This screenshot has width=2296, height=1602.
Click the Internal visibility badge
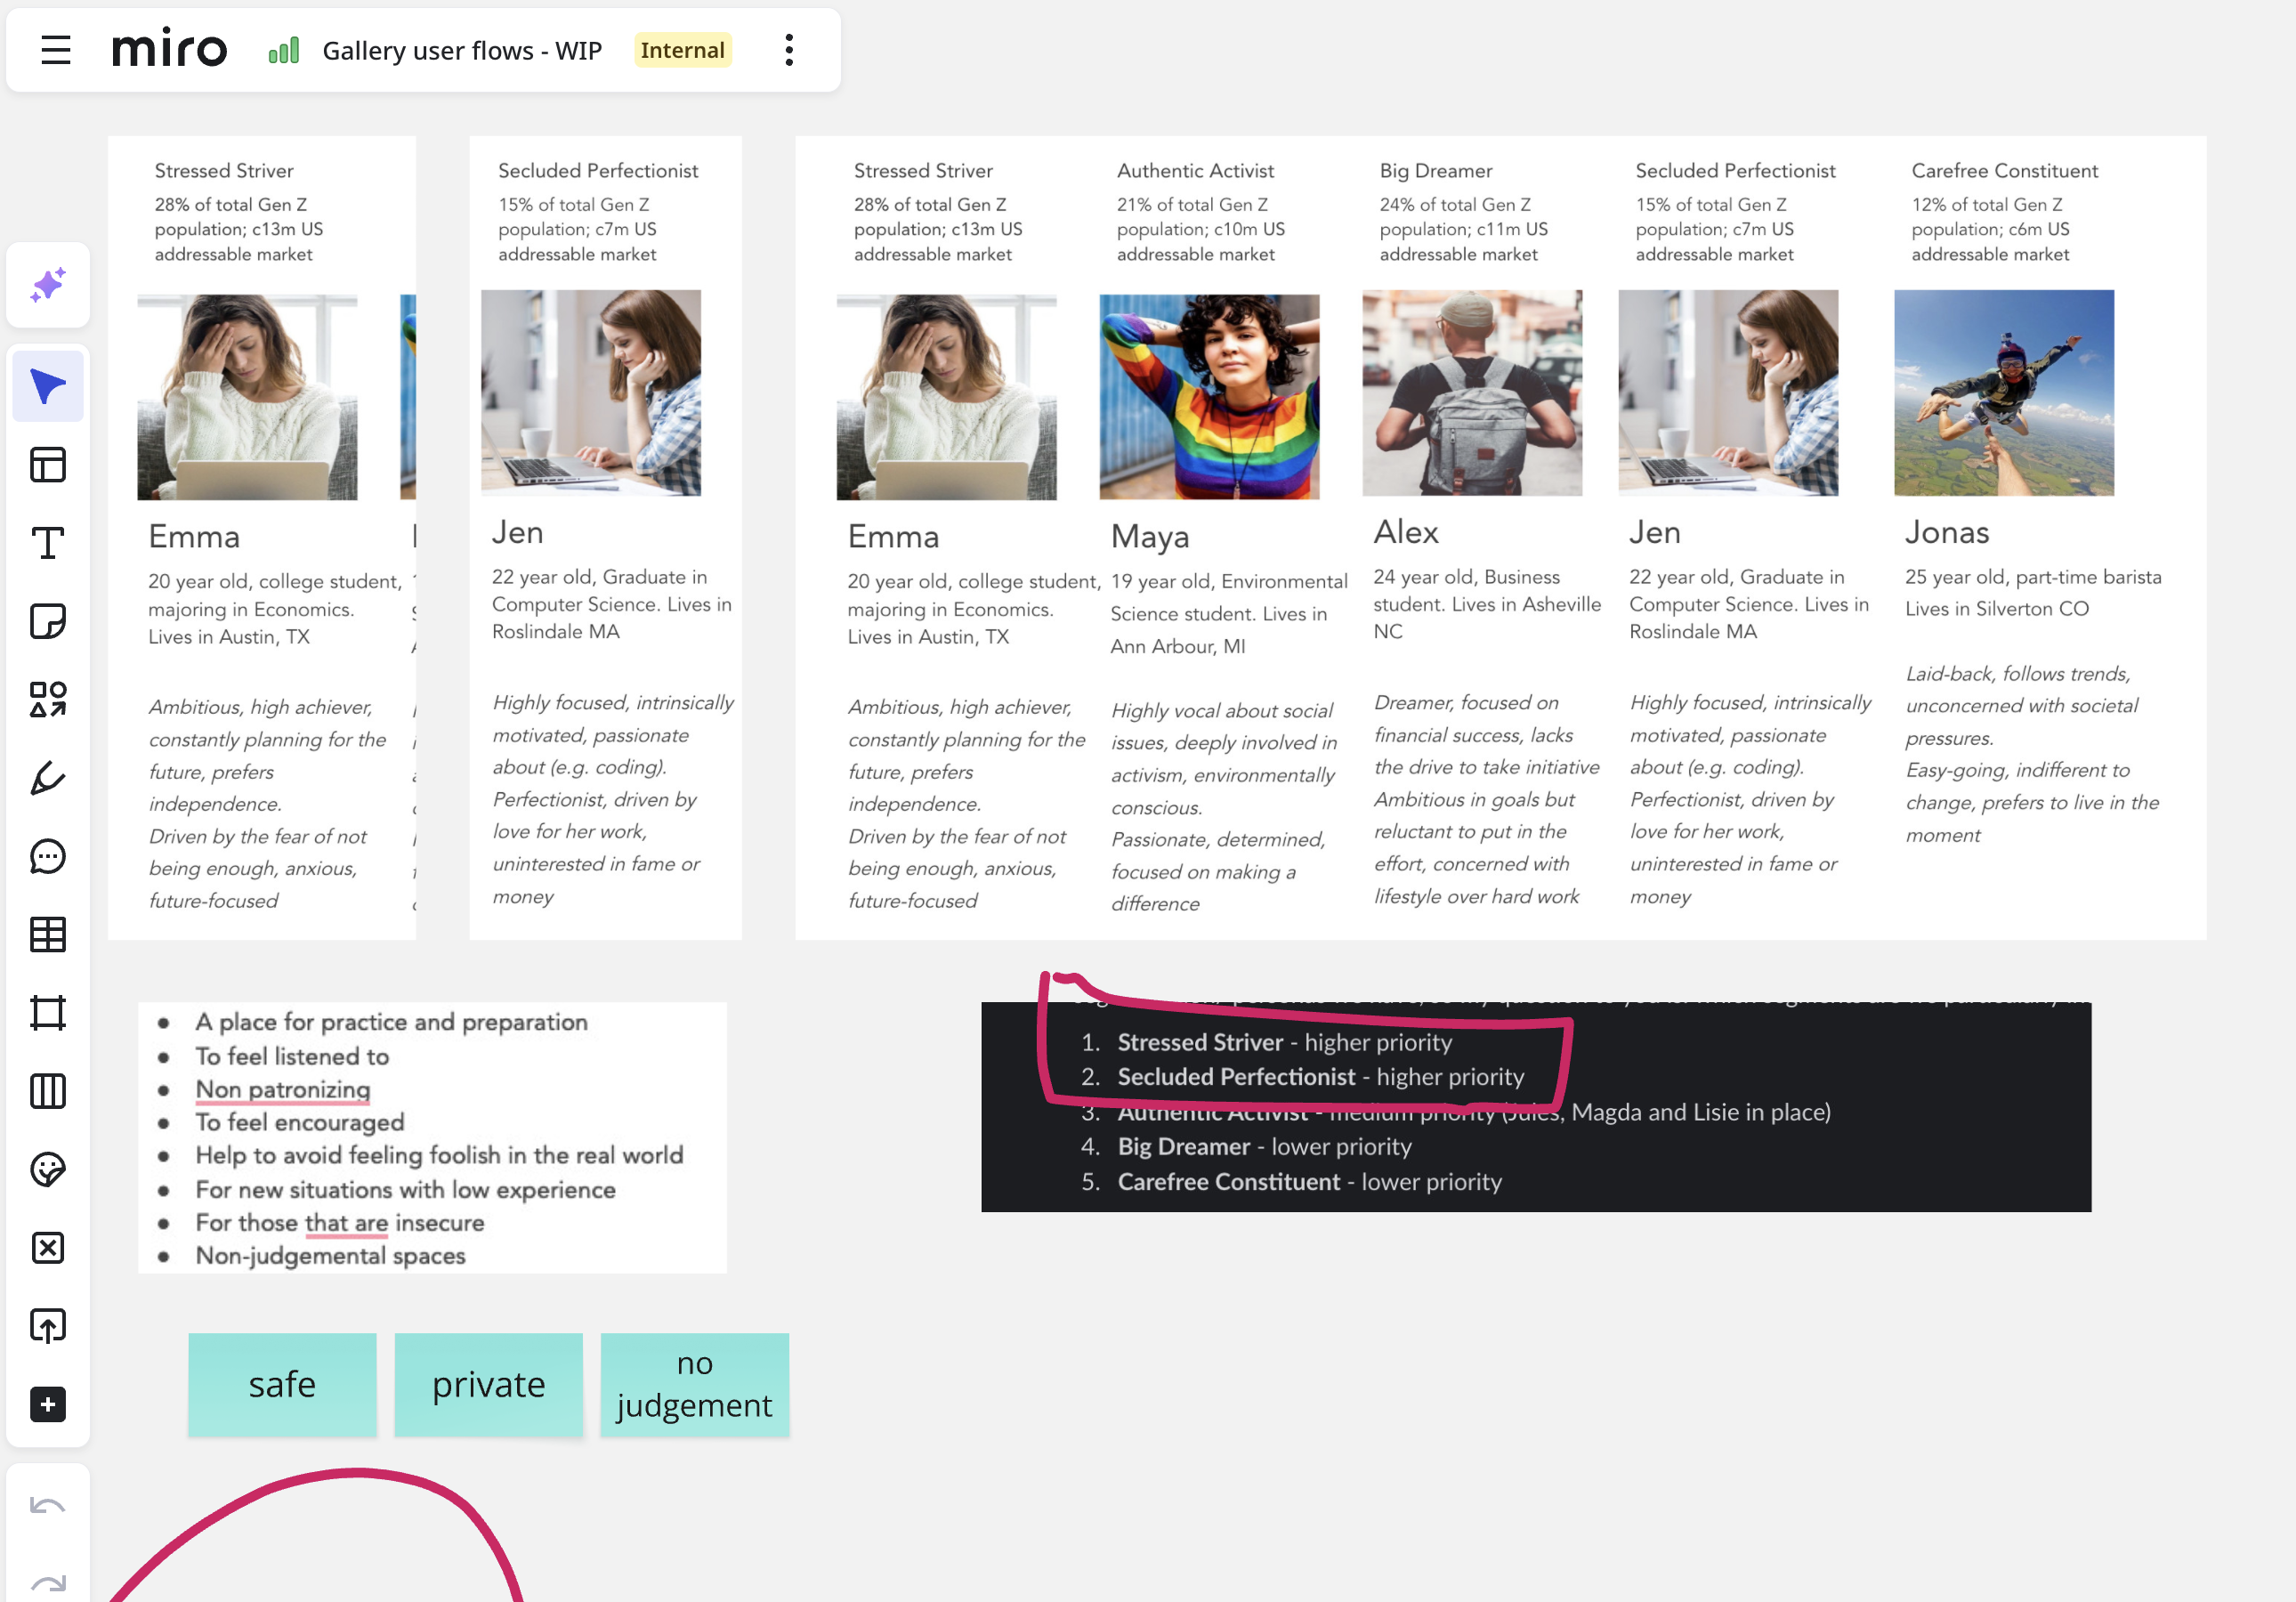click(682, 50)
